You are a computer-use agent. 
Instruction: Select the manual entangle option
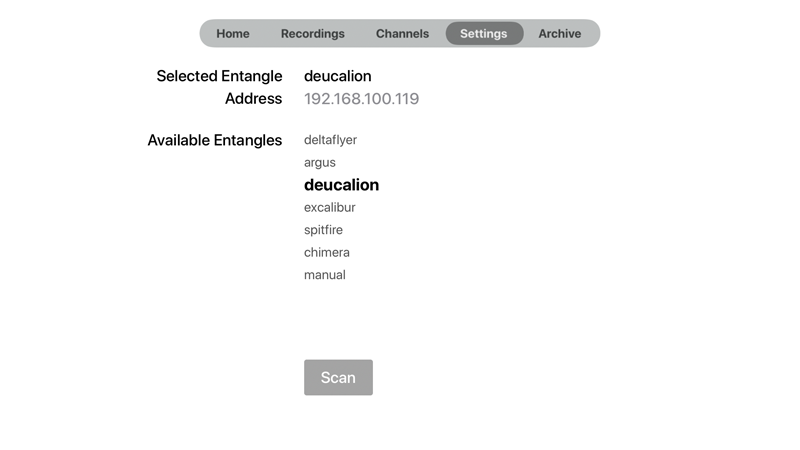[x=324, y=274]
